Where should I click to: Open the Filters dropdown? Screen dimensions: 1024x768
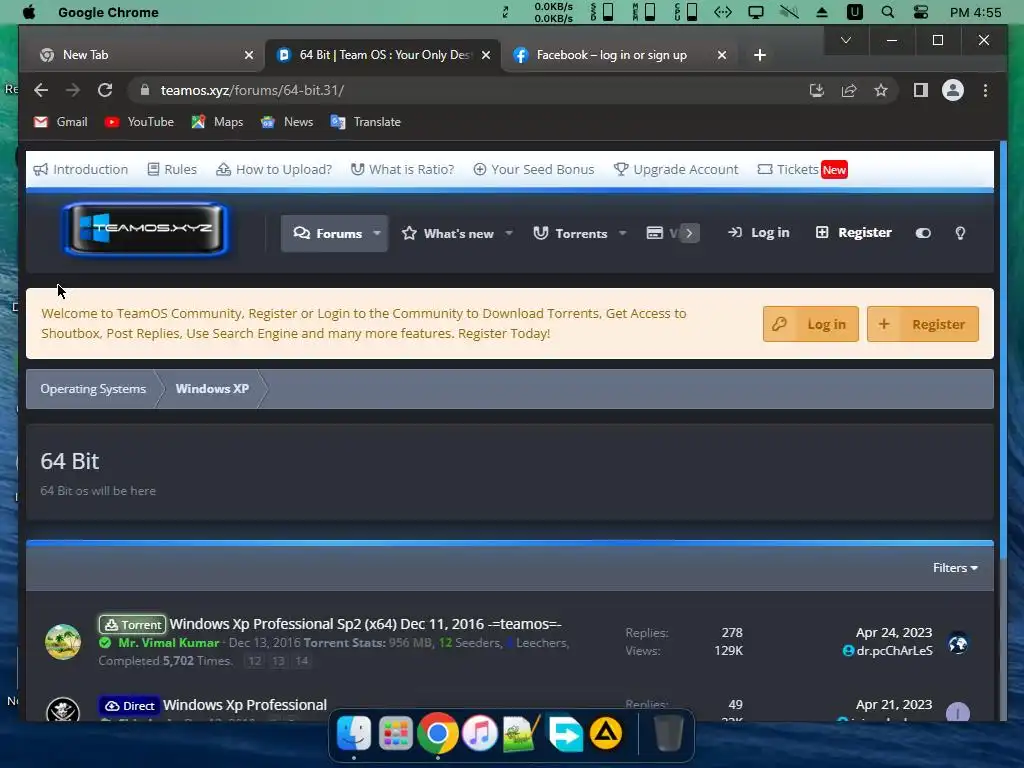point(955,568)
